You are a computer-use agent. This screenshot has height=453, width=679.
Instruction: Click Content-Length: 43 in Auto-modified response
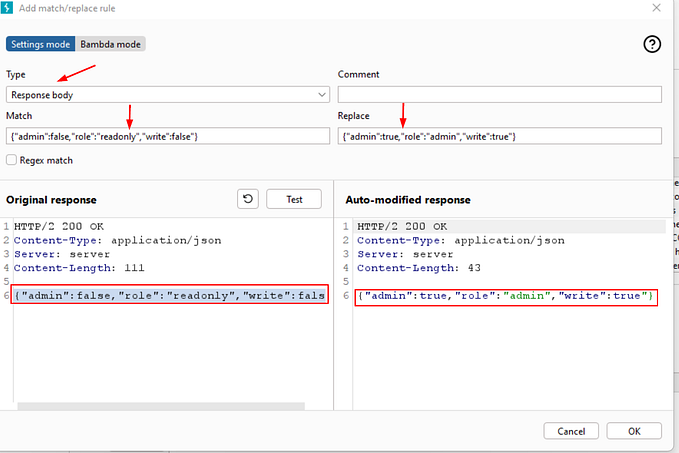(419, 268)
